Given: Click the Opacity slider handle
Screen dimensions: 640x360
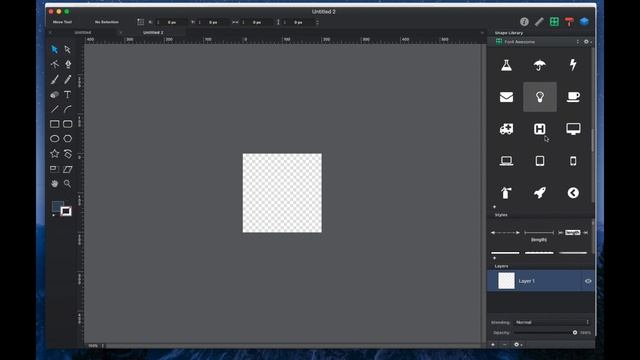Looking at the screenshot, I should 575,332.
